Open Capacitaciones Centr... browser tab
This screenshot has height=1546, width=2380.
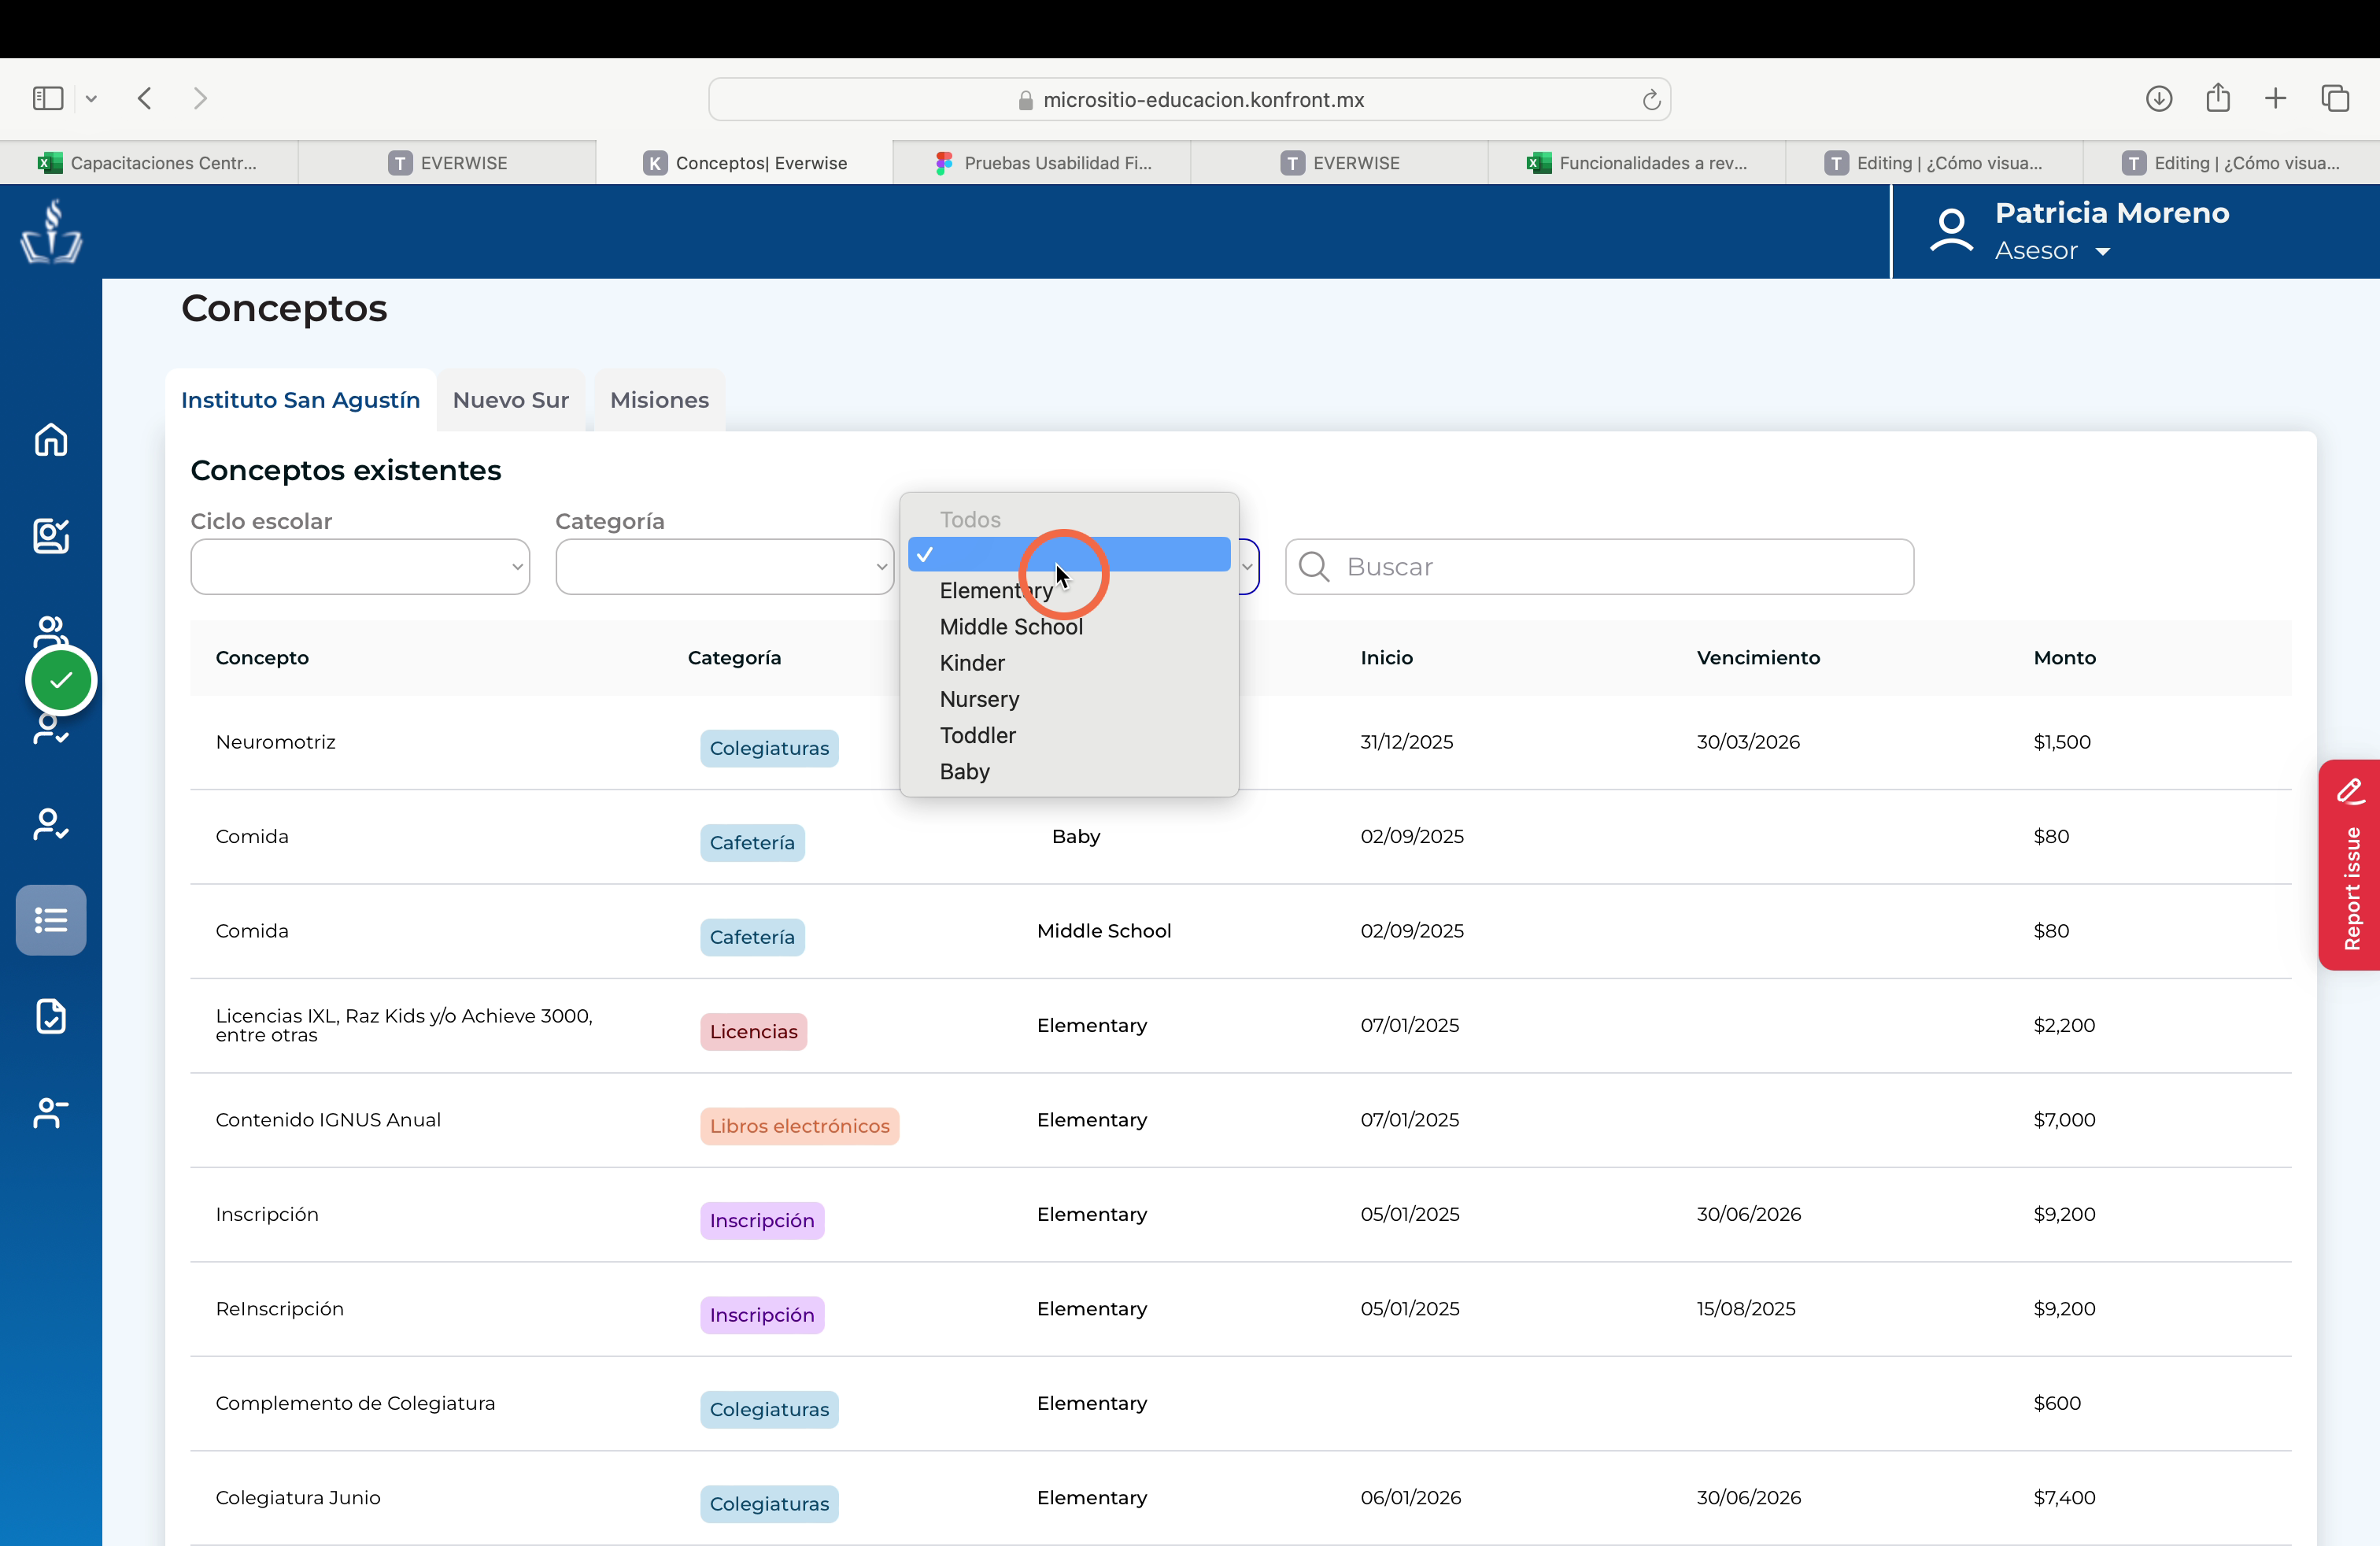(148, 163)
